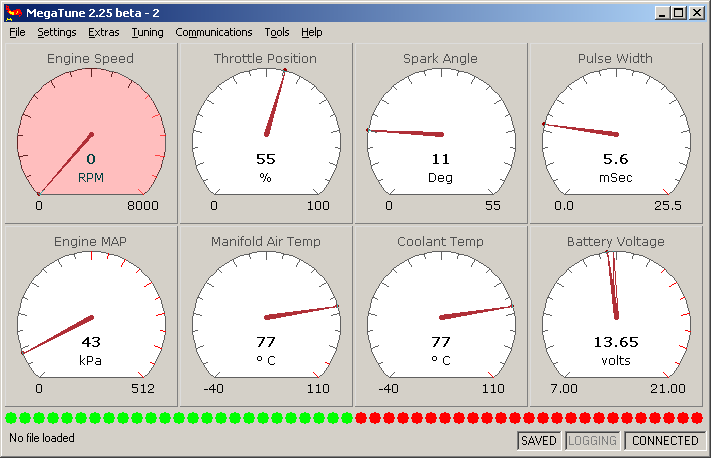The height and width of the screenshot is (458, 711).
Task: Click the '512' Engine MAP scale maximum
Action: click(143, 389)
